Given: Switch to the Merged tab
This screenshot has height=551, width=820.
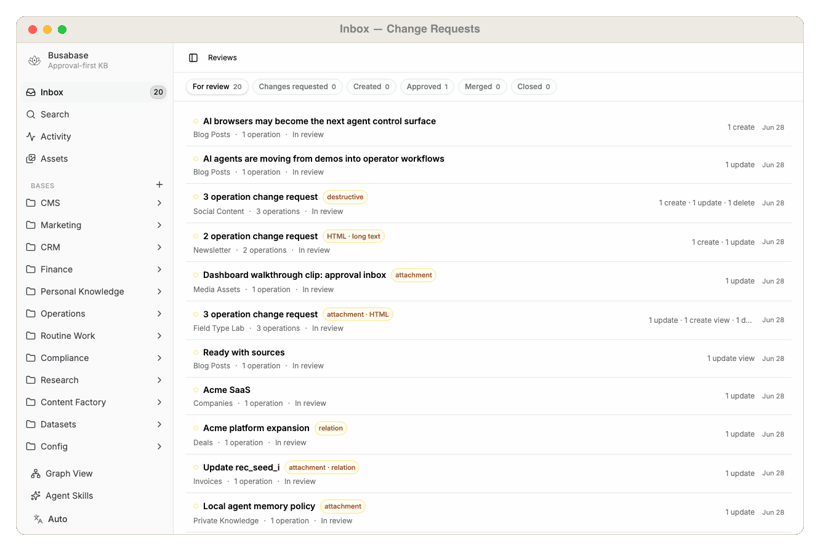Looking at the screenshot, I should tap(482, 87).
